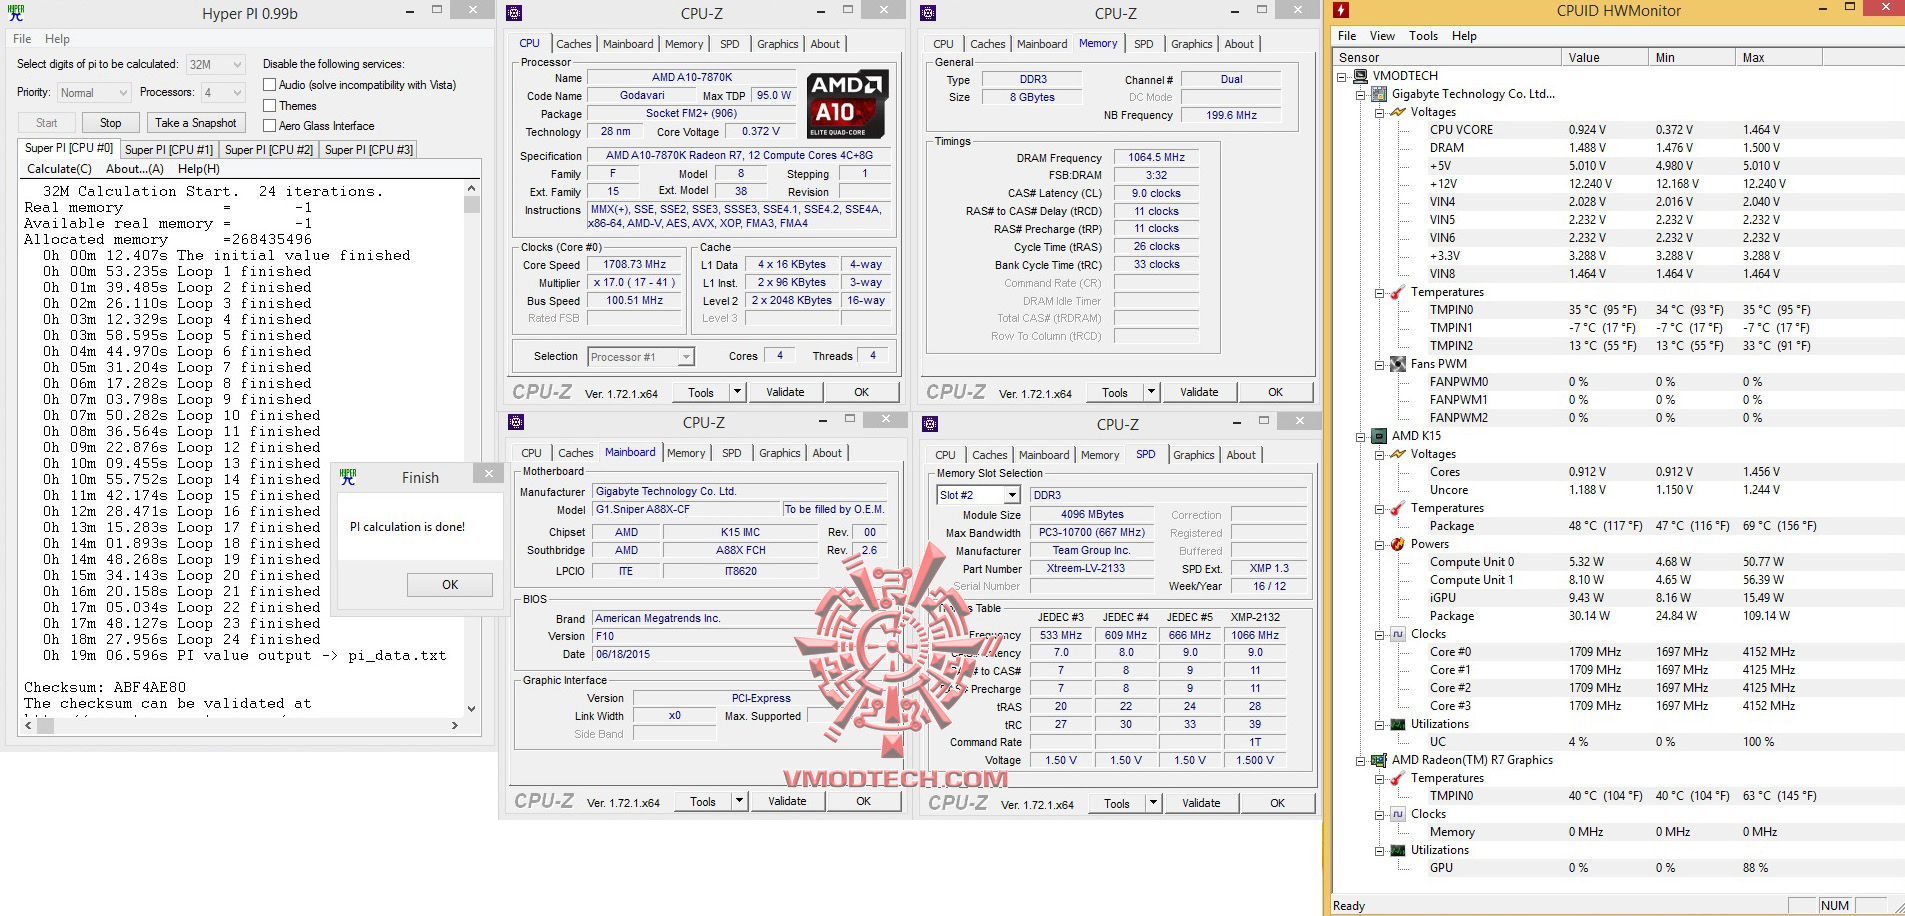Toggle Aero Glass Interface checkbox

[x=269, y=125]
